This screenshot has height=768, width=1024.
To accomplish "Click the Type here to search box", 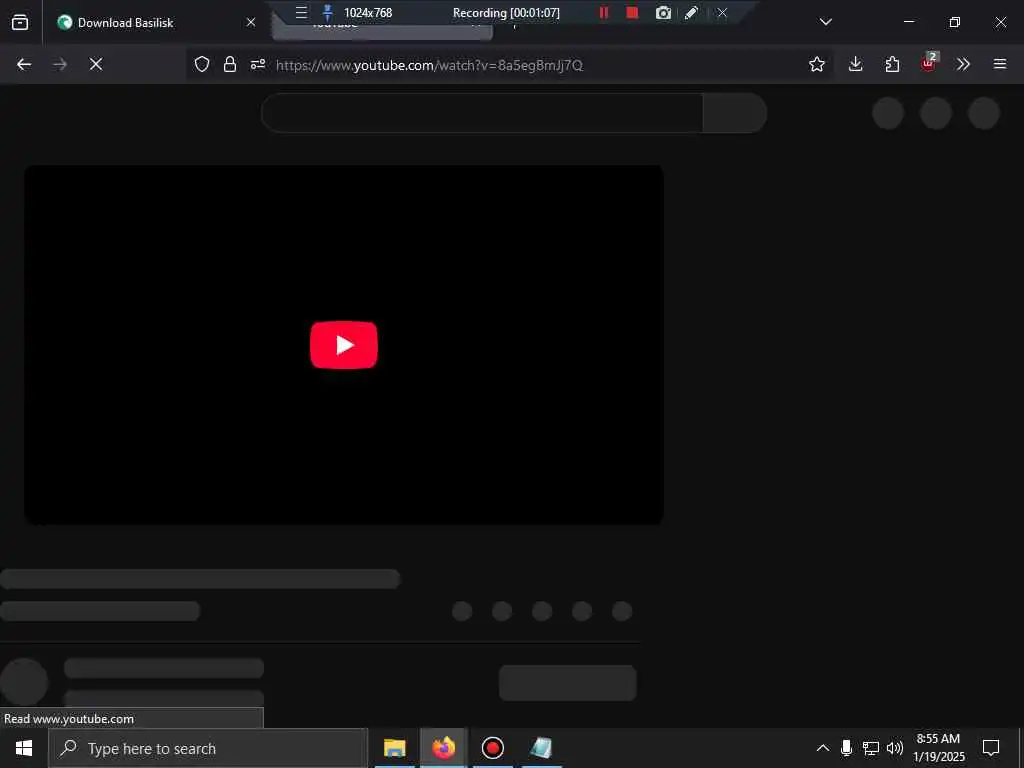I will coord(208,748).
